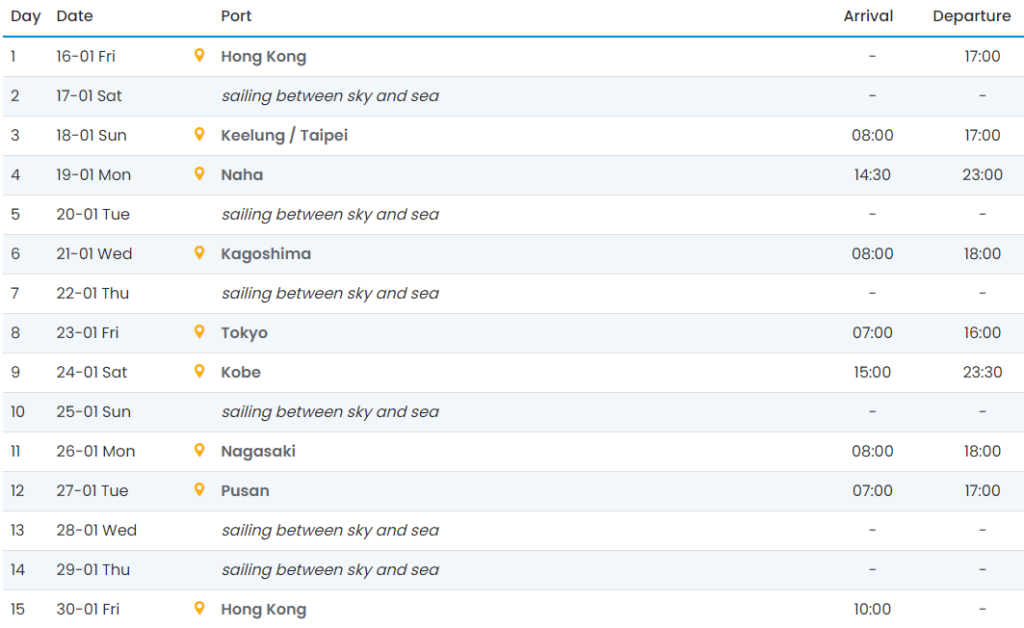This screenshot has width=1024, height=628.
Task: Click the Kagoshima location pin icon
Action: [x=199, y=253]
